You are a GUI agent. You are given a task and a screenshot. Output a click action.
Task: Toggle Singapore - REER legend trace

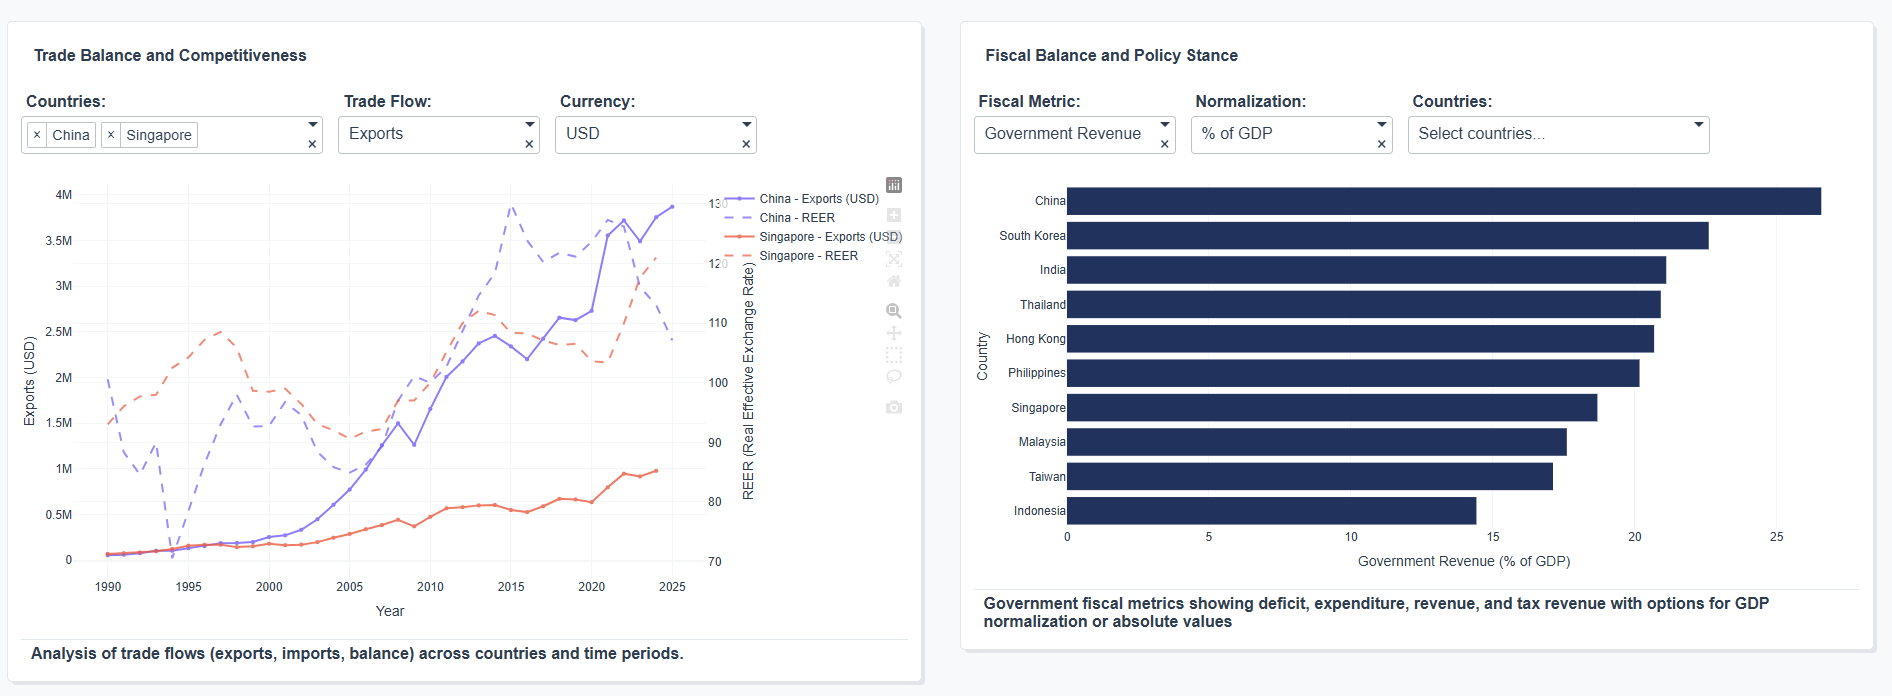[x=808, y=256]
